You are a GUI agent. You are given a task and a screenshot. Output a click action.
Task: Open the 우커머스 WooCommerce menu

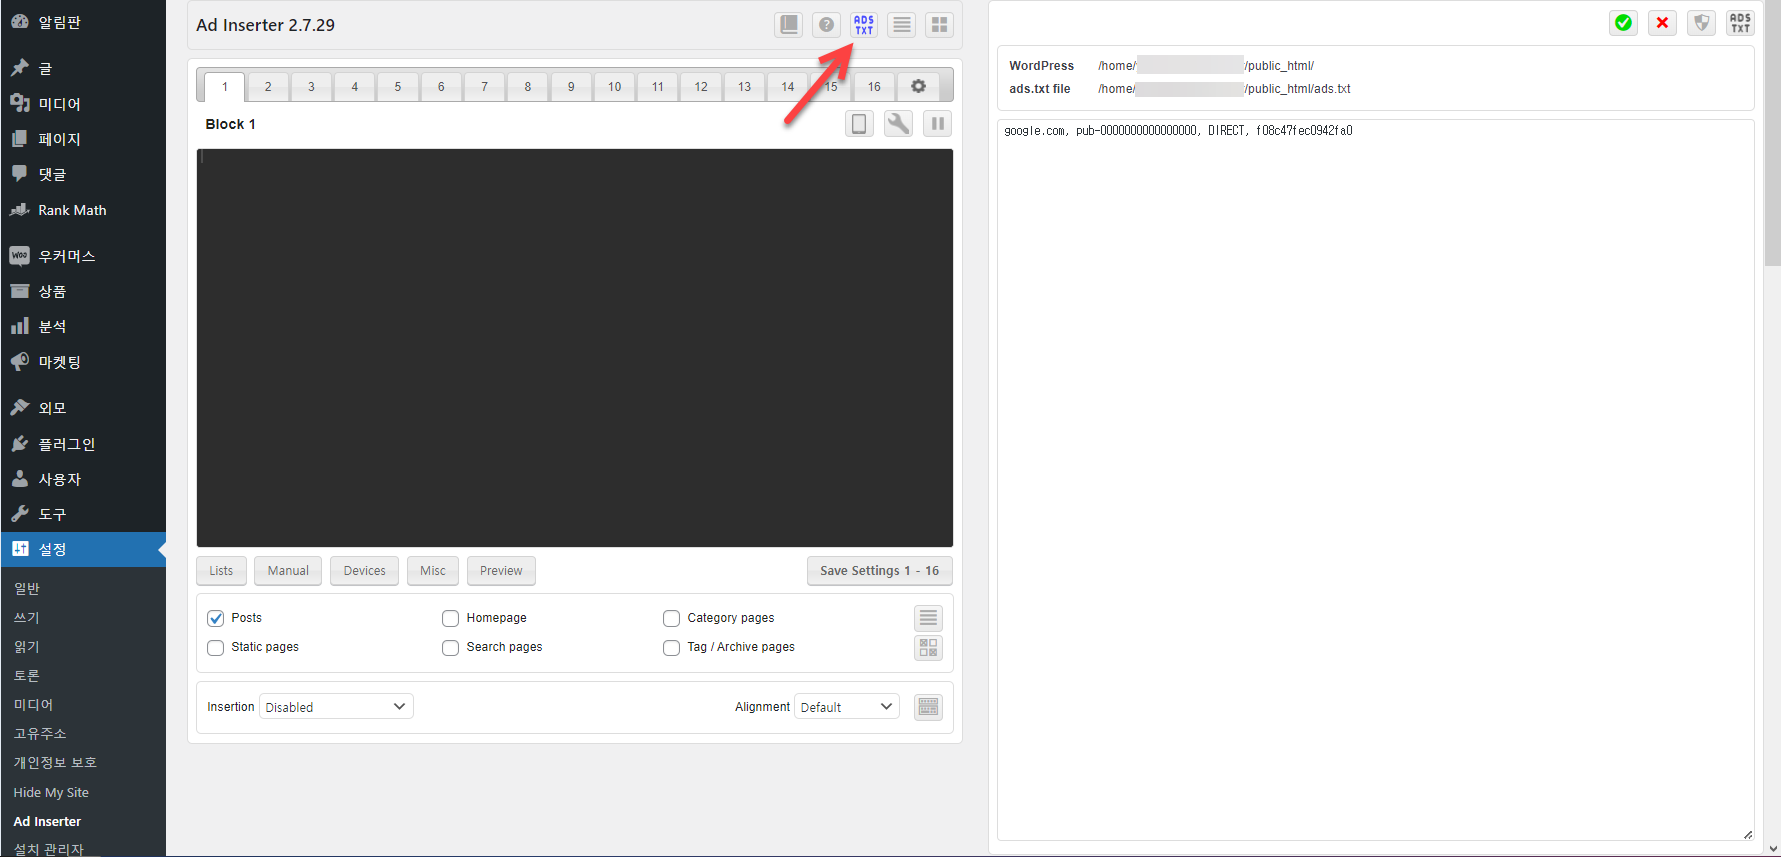point(83,256)
